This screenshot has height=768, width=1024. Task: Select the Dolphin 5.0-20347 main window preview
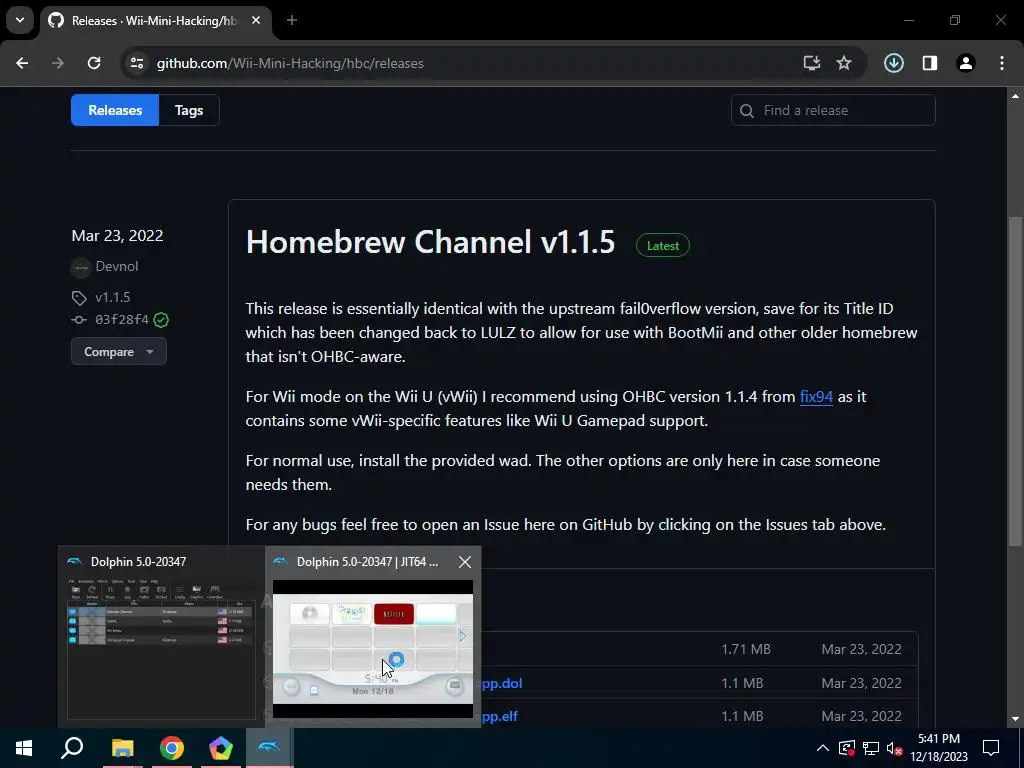coord(161,637)
